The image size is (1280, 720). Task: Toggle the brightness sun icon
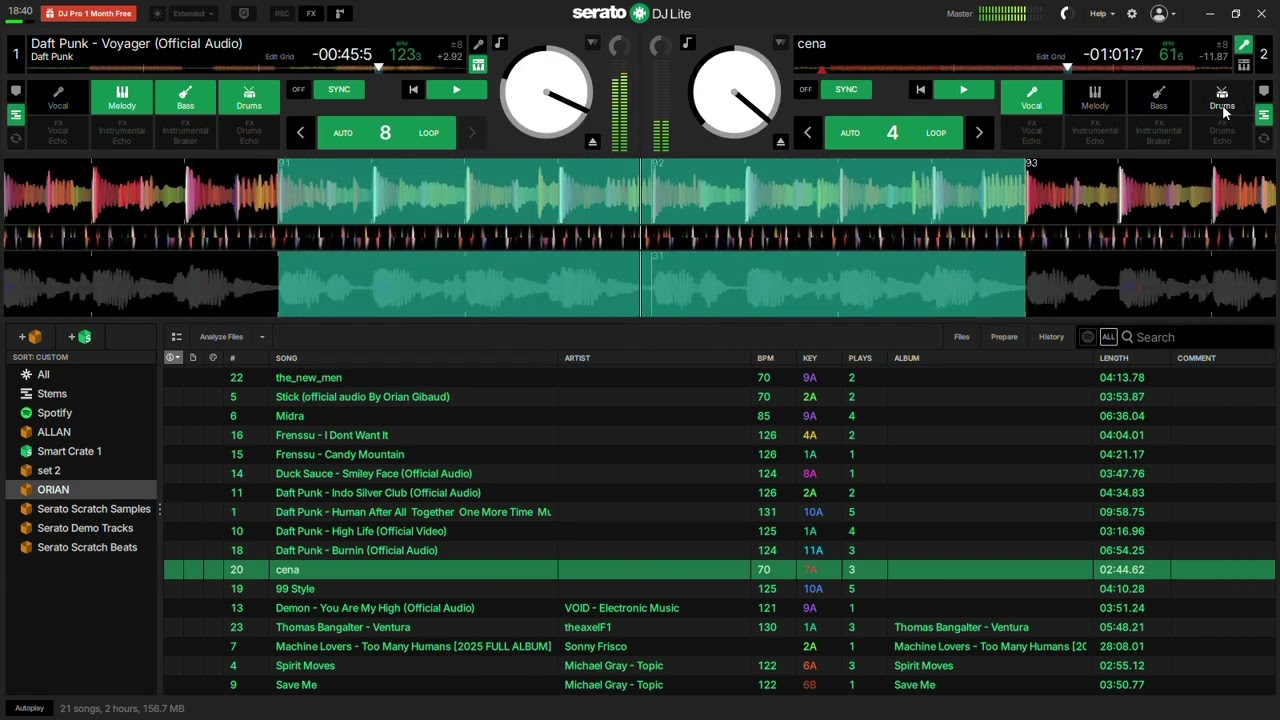click(158, 14)
